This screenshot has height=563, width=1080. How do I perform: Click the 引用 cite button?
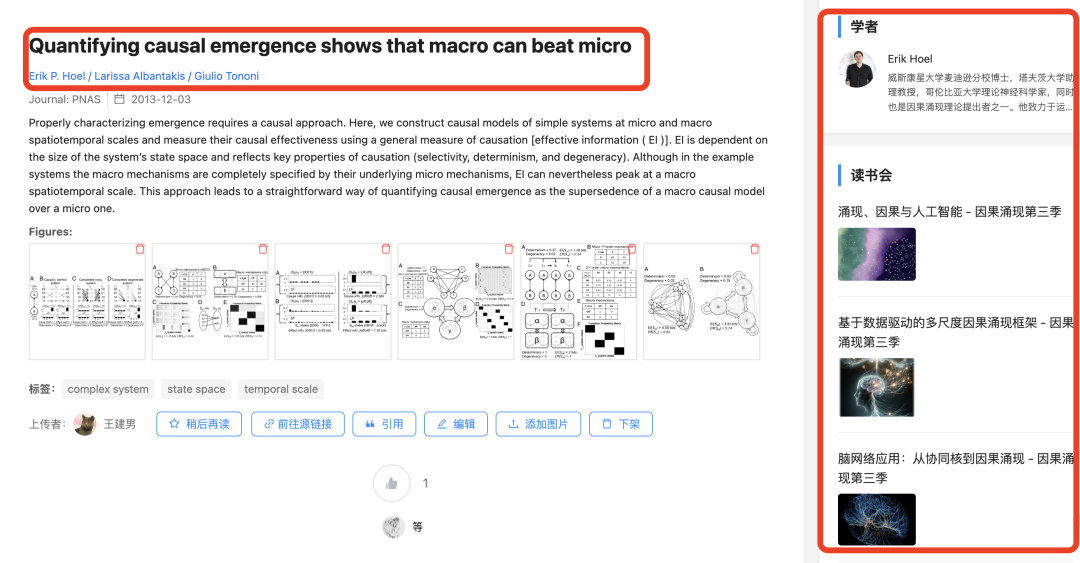[384, 424]
